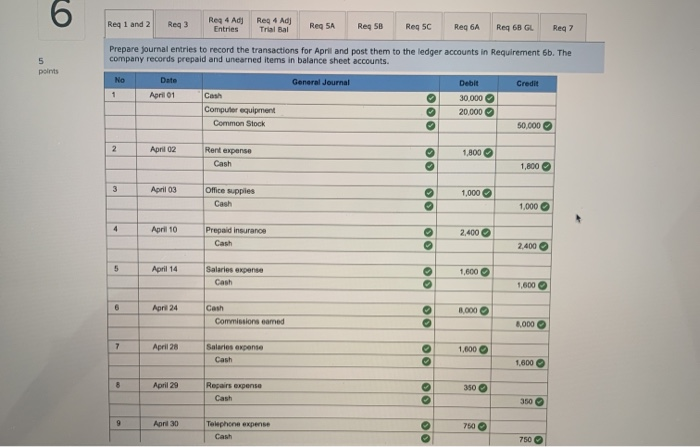Click the check icon next to 1,000 debit
Screen dimensions: 700x447
pos(487,193)
